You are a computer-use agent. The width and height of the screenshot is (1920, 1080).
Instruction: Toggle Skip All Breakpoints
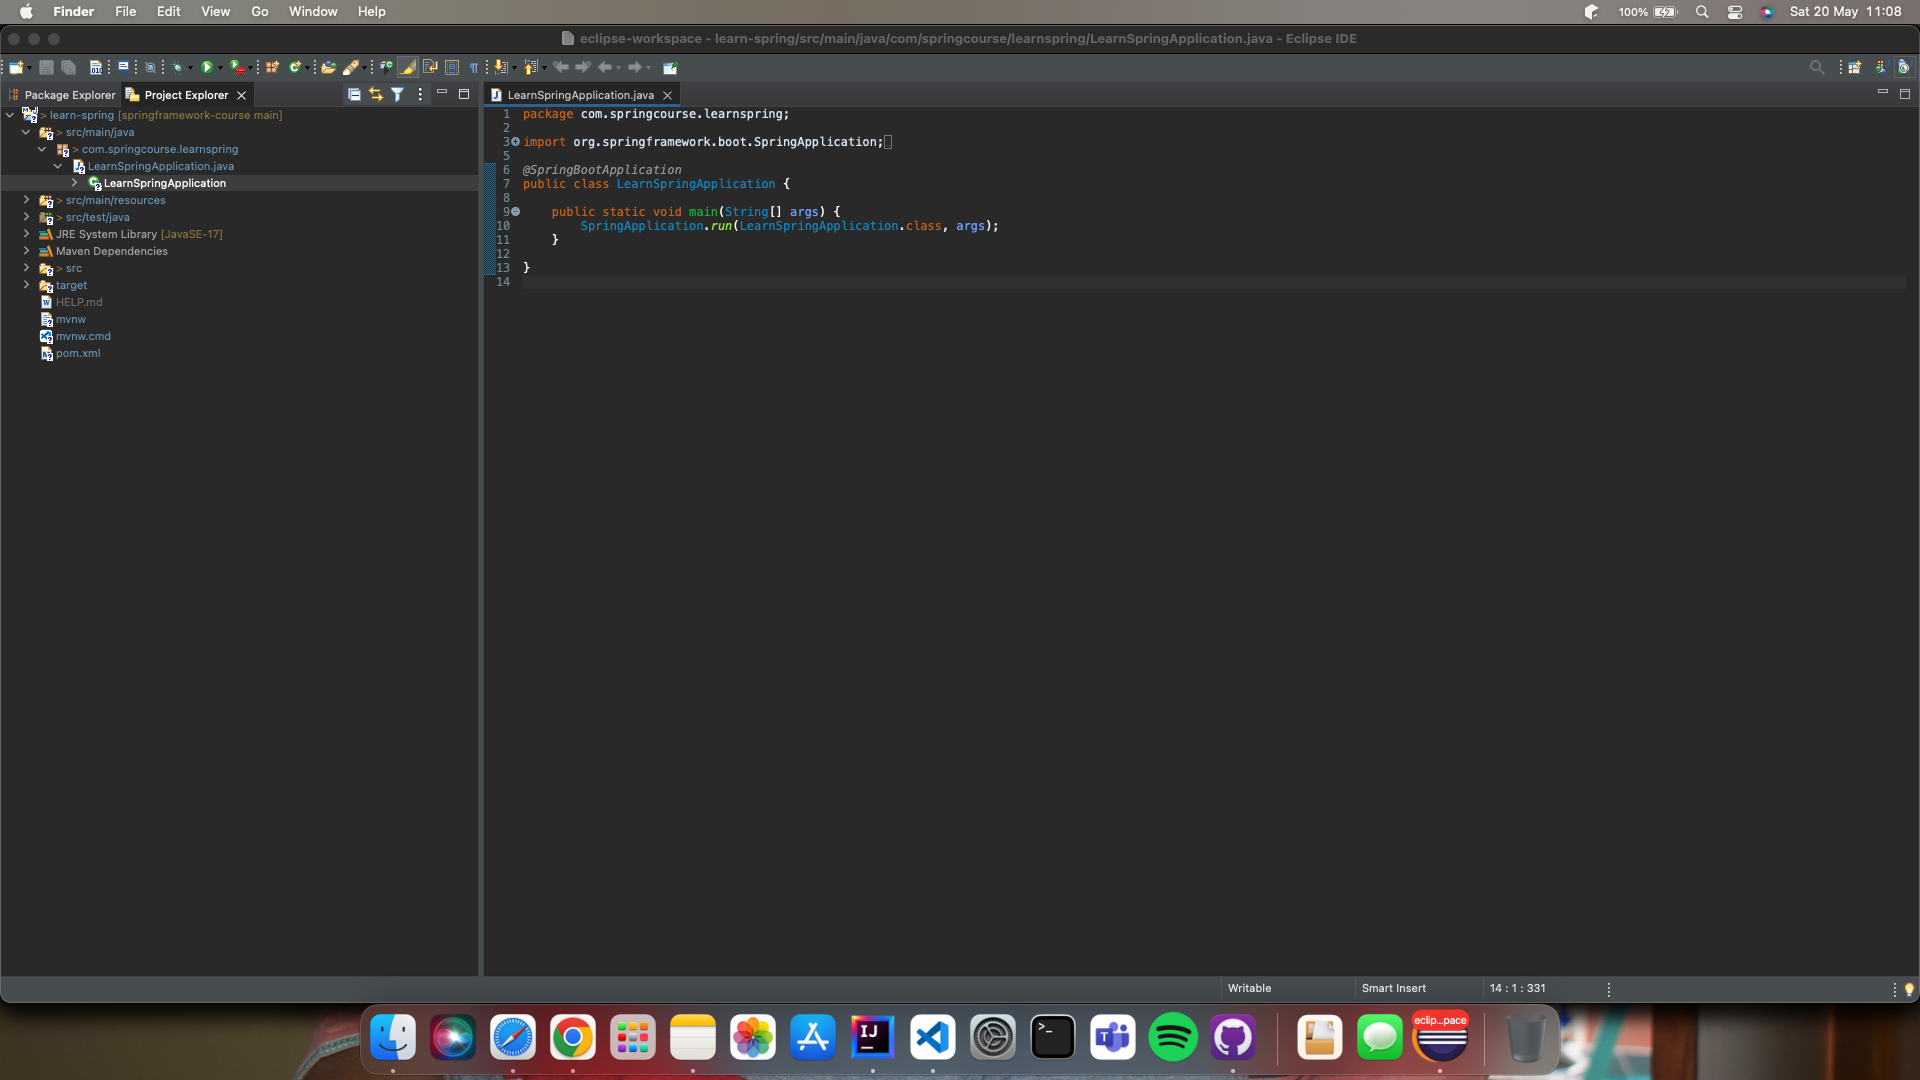point(150,67)
